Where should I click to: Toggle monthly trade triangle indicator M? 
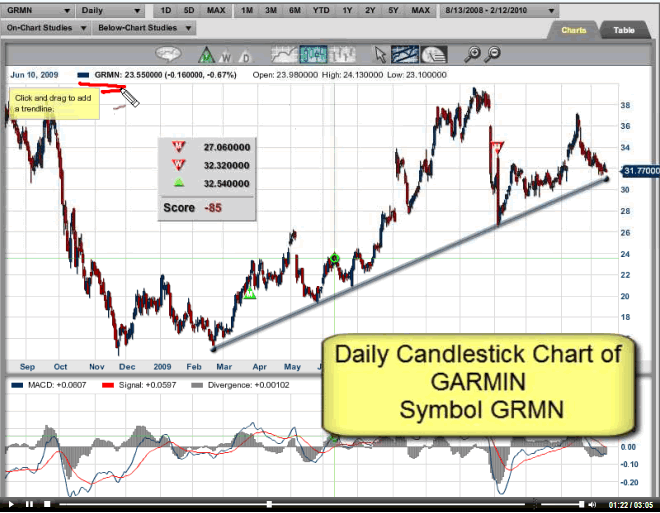pos(206,55)
